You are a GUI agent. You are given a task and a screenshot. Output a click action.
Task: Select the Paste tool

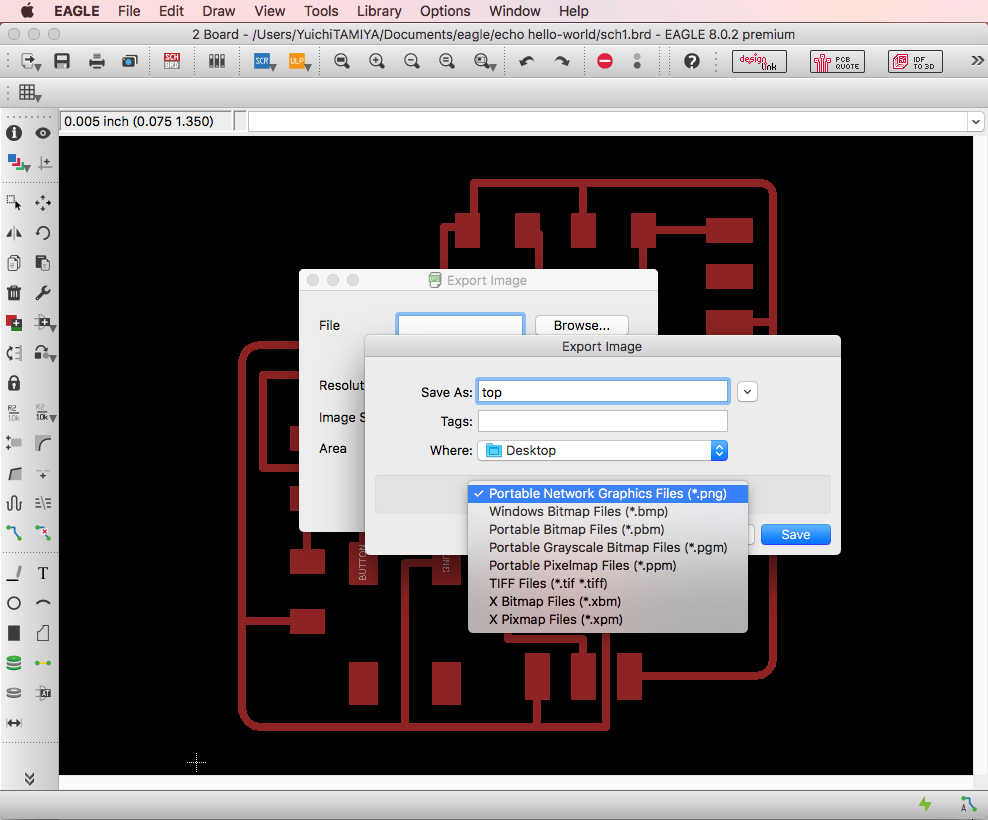43,263
